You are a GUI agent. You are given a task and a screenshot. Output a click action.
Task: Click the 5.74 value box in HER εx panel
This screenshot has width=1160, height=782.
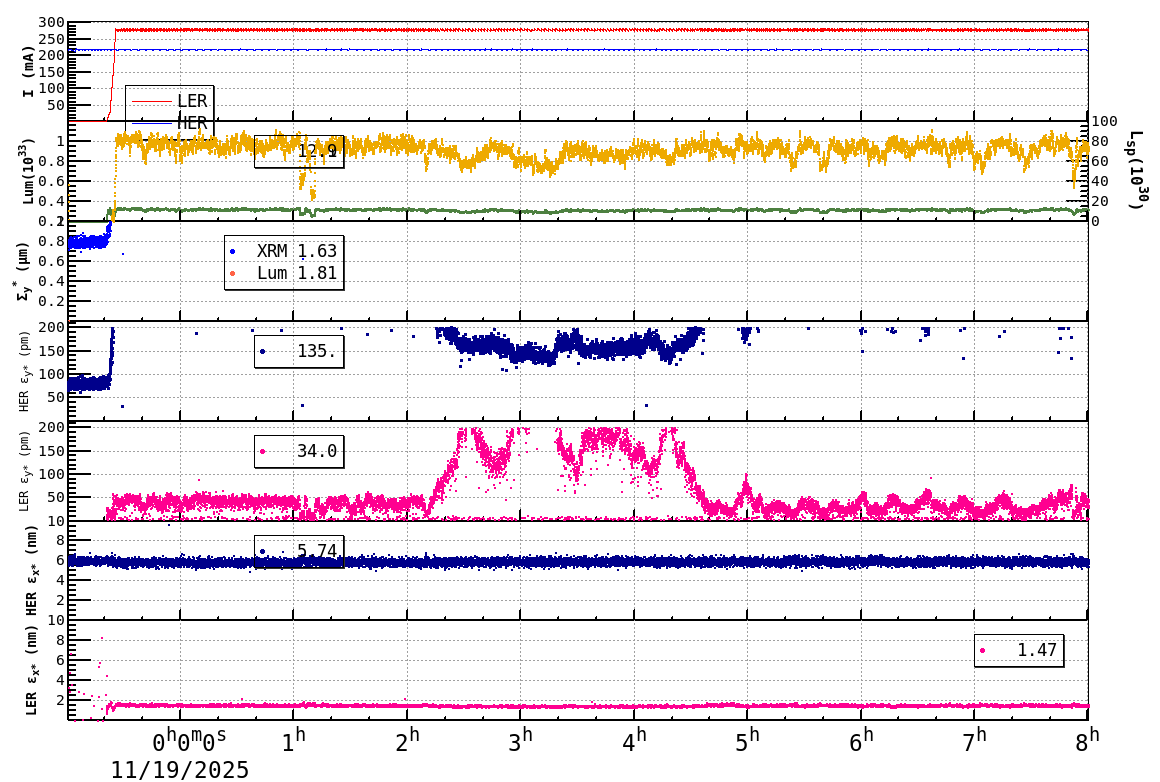[299, 551]
